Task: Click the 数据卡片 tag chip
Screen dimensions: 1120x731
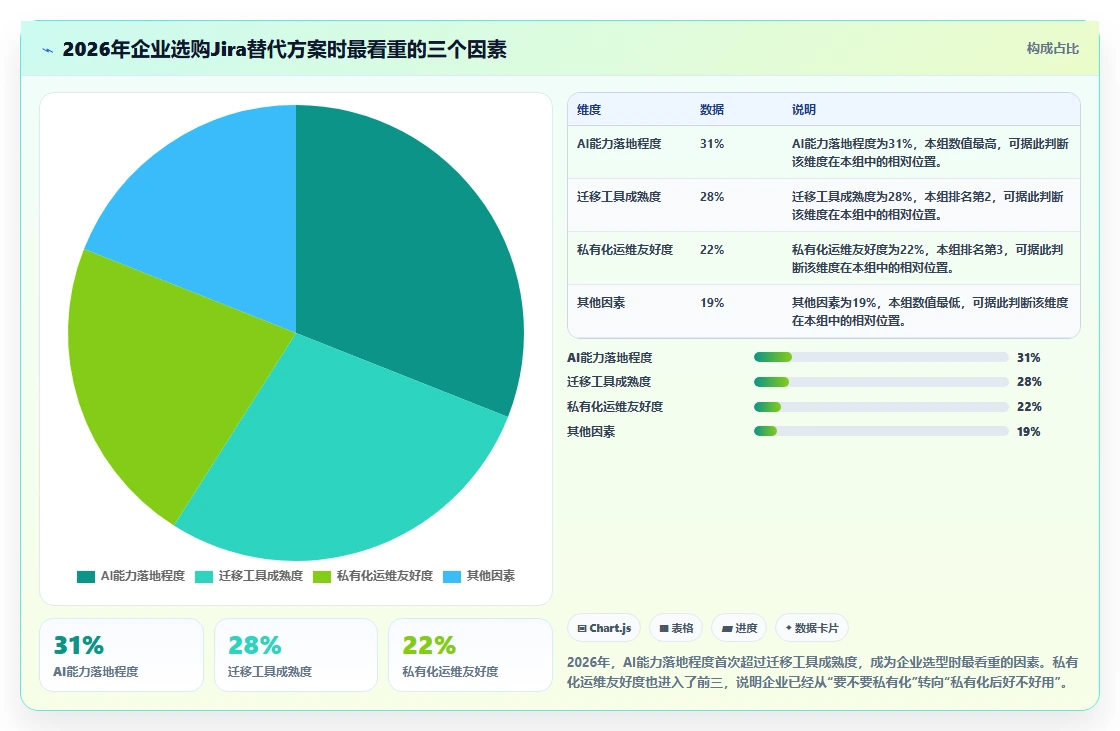Action: coord(811,628)
